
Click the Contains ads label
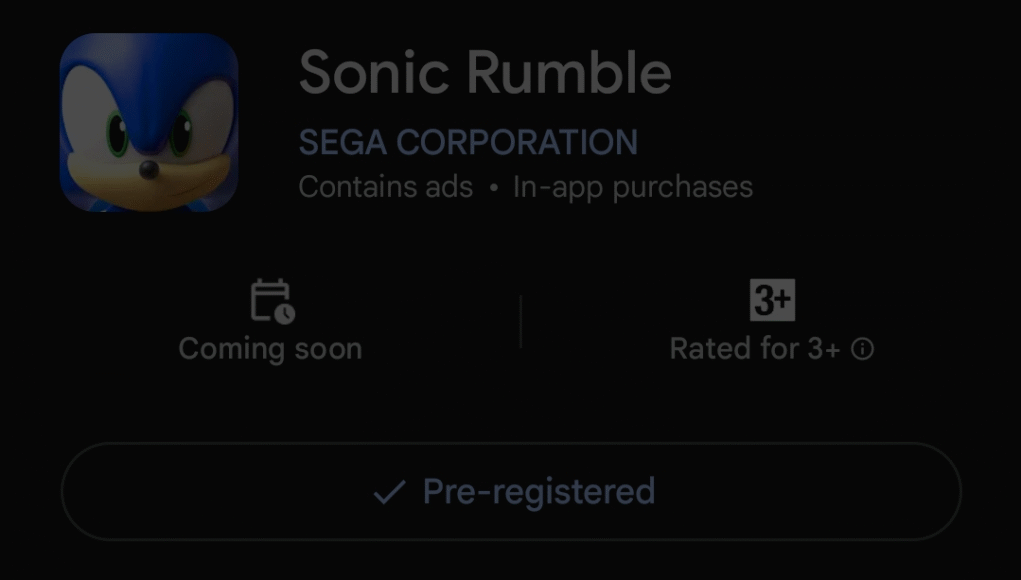386,187
